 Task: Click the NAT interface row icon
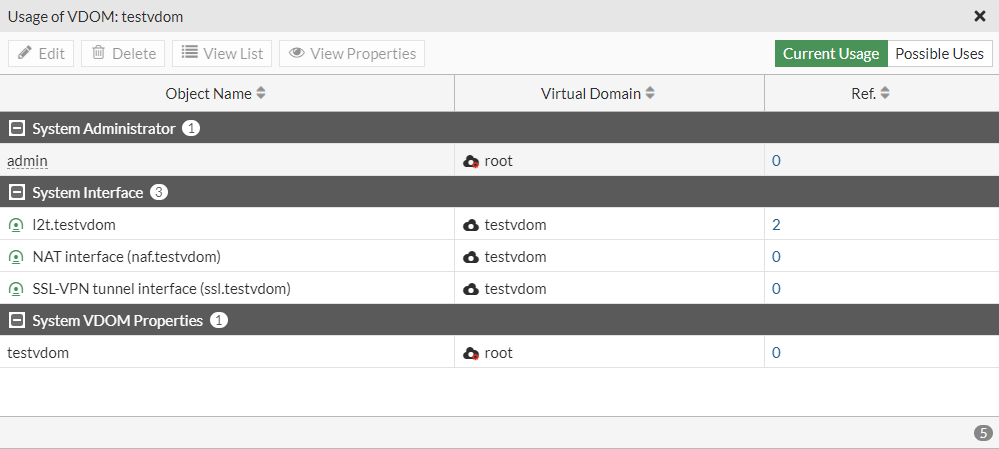16,257
